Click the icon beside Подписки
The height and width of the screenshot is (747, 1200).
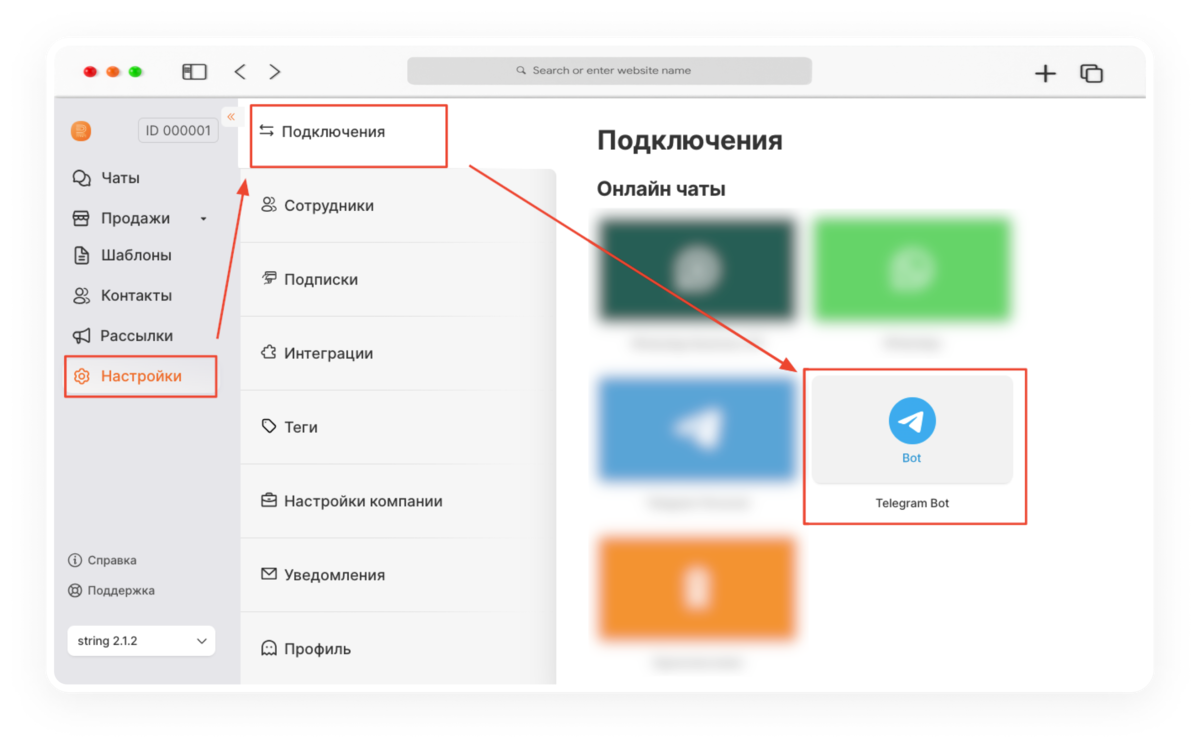269,279
